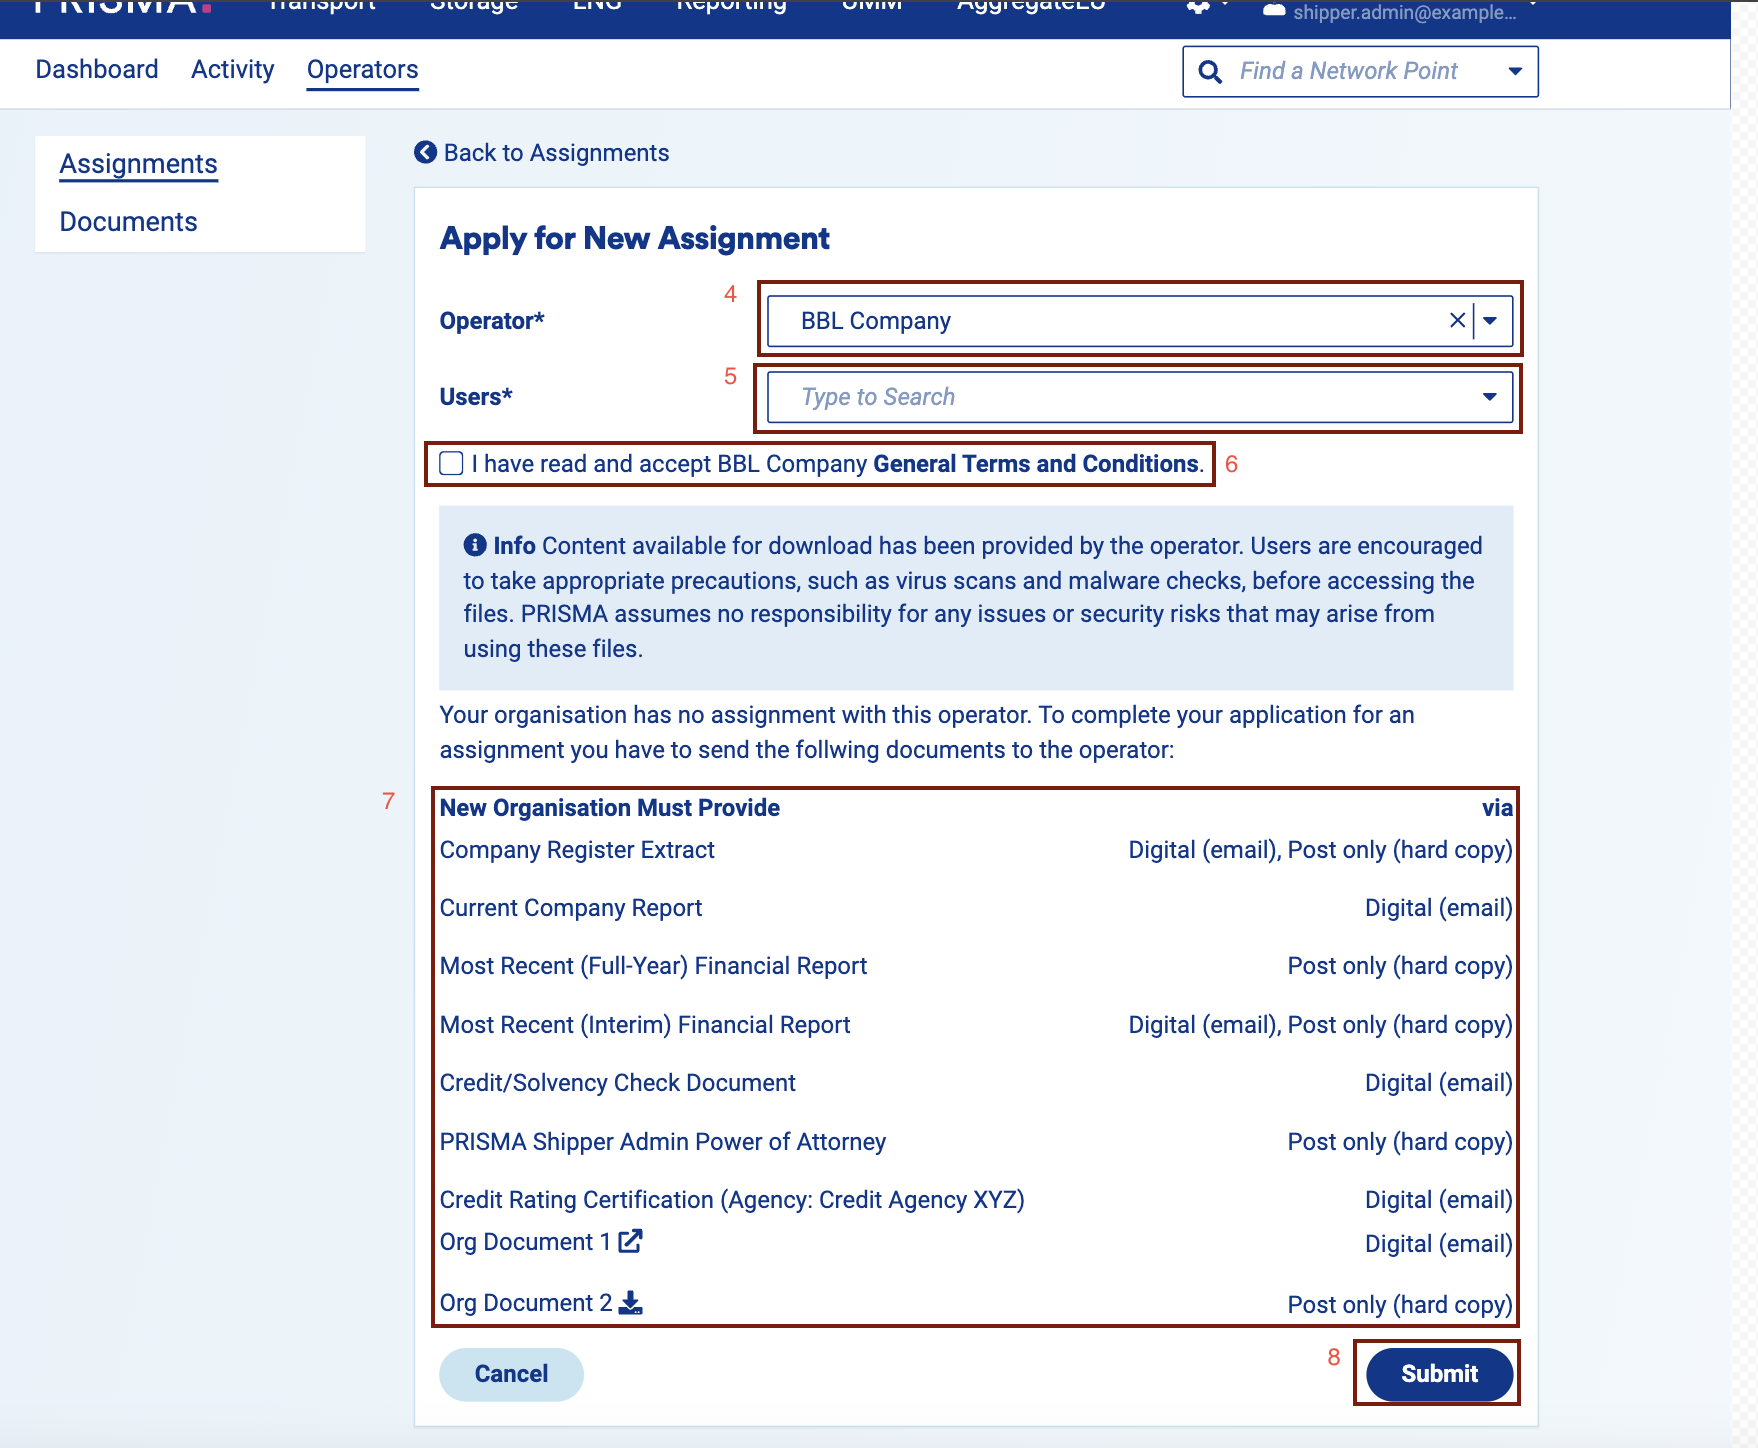Screen dimensions: 1758x1448
Task: Select the Operators tab
Action: (363, 69)
